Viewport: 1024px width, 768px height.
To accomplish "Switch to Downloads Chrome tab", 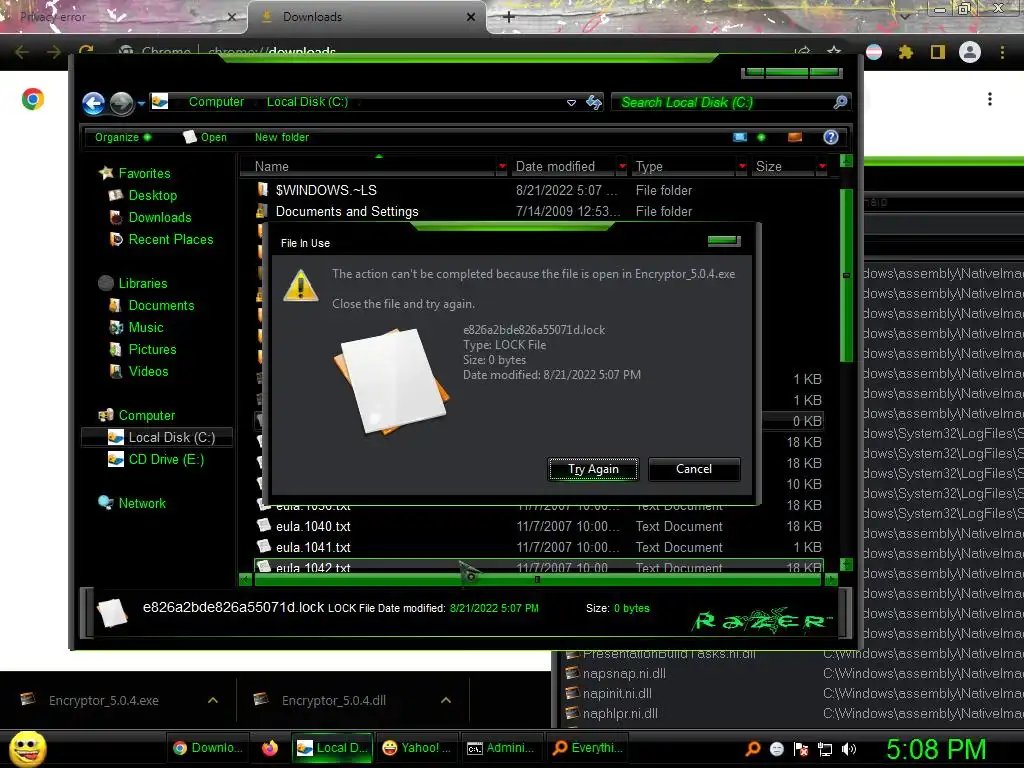I will coord(368,17).
